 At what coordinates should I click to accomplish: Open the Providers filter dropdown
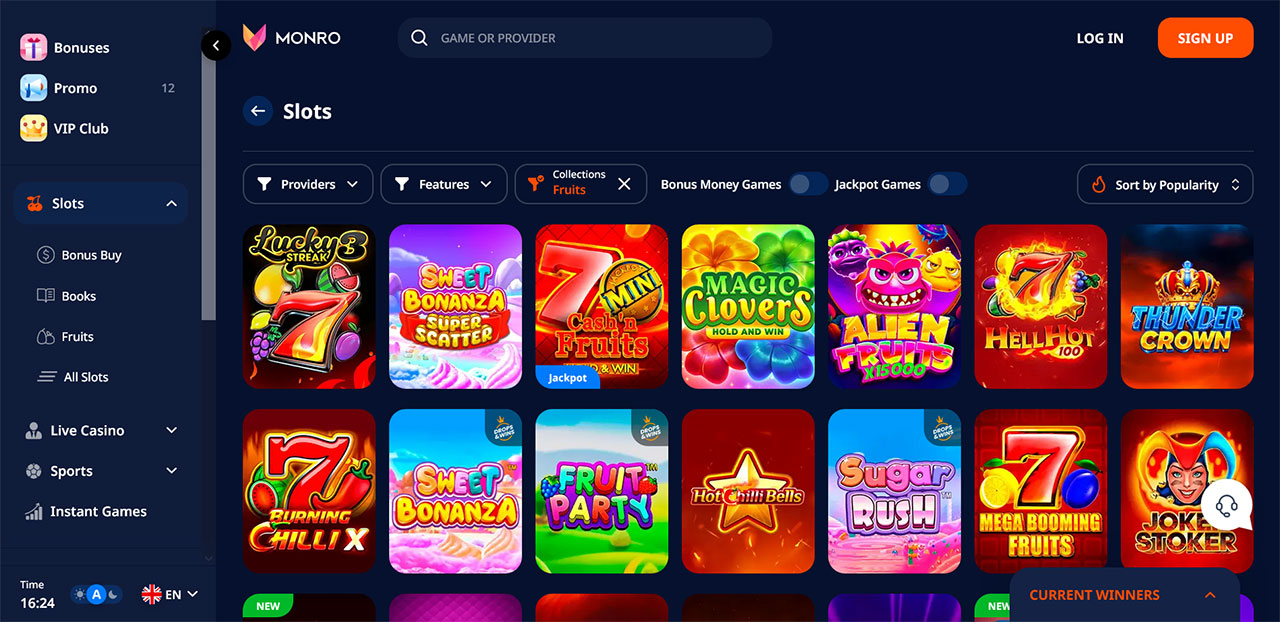308,184
